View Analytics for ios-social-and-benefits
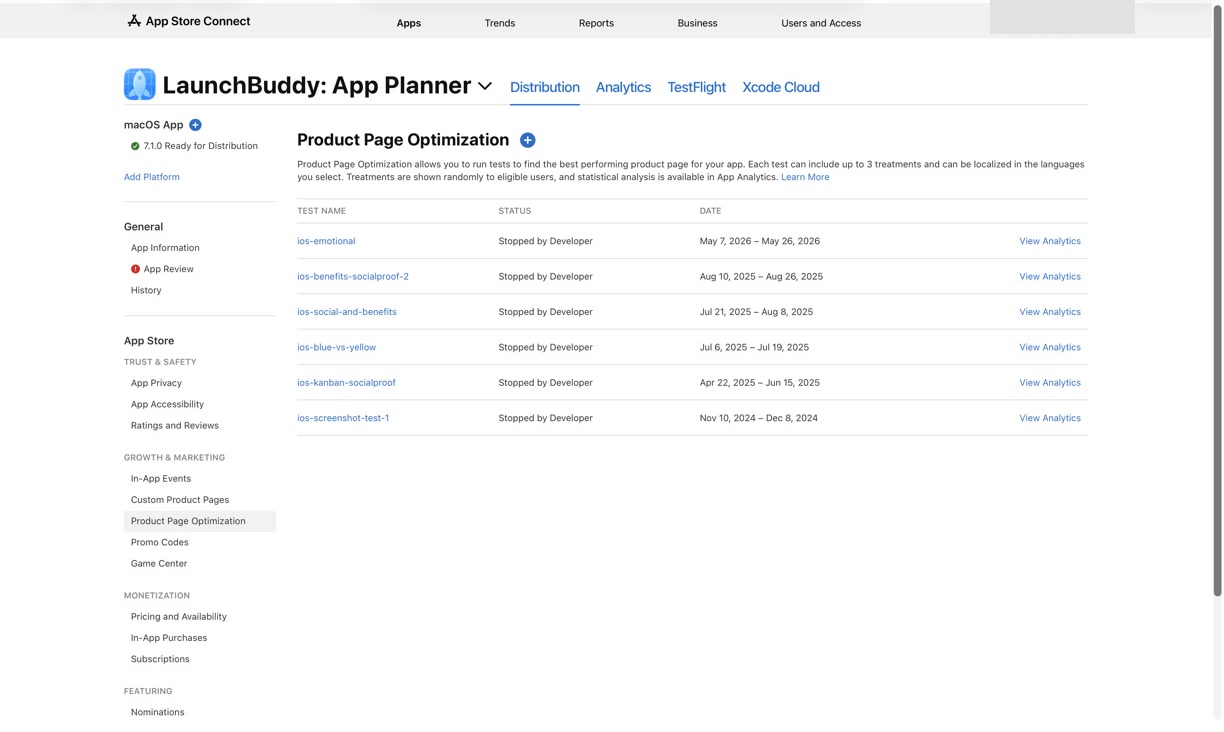1224x732 pixels. coord(1050,312)
